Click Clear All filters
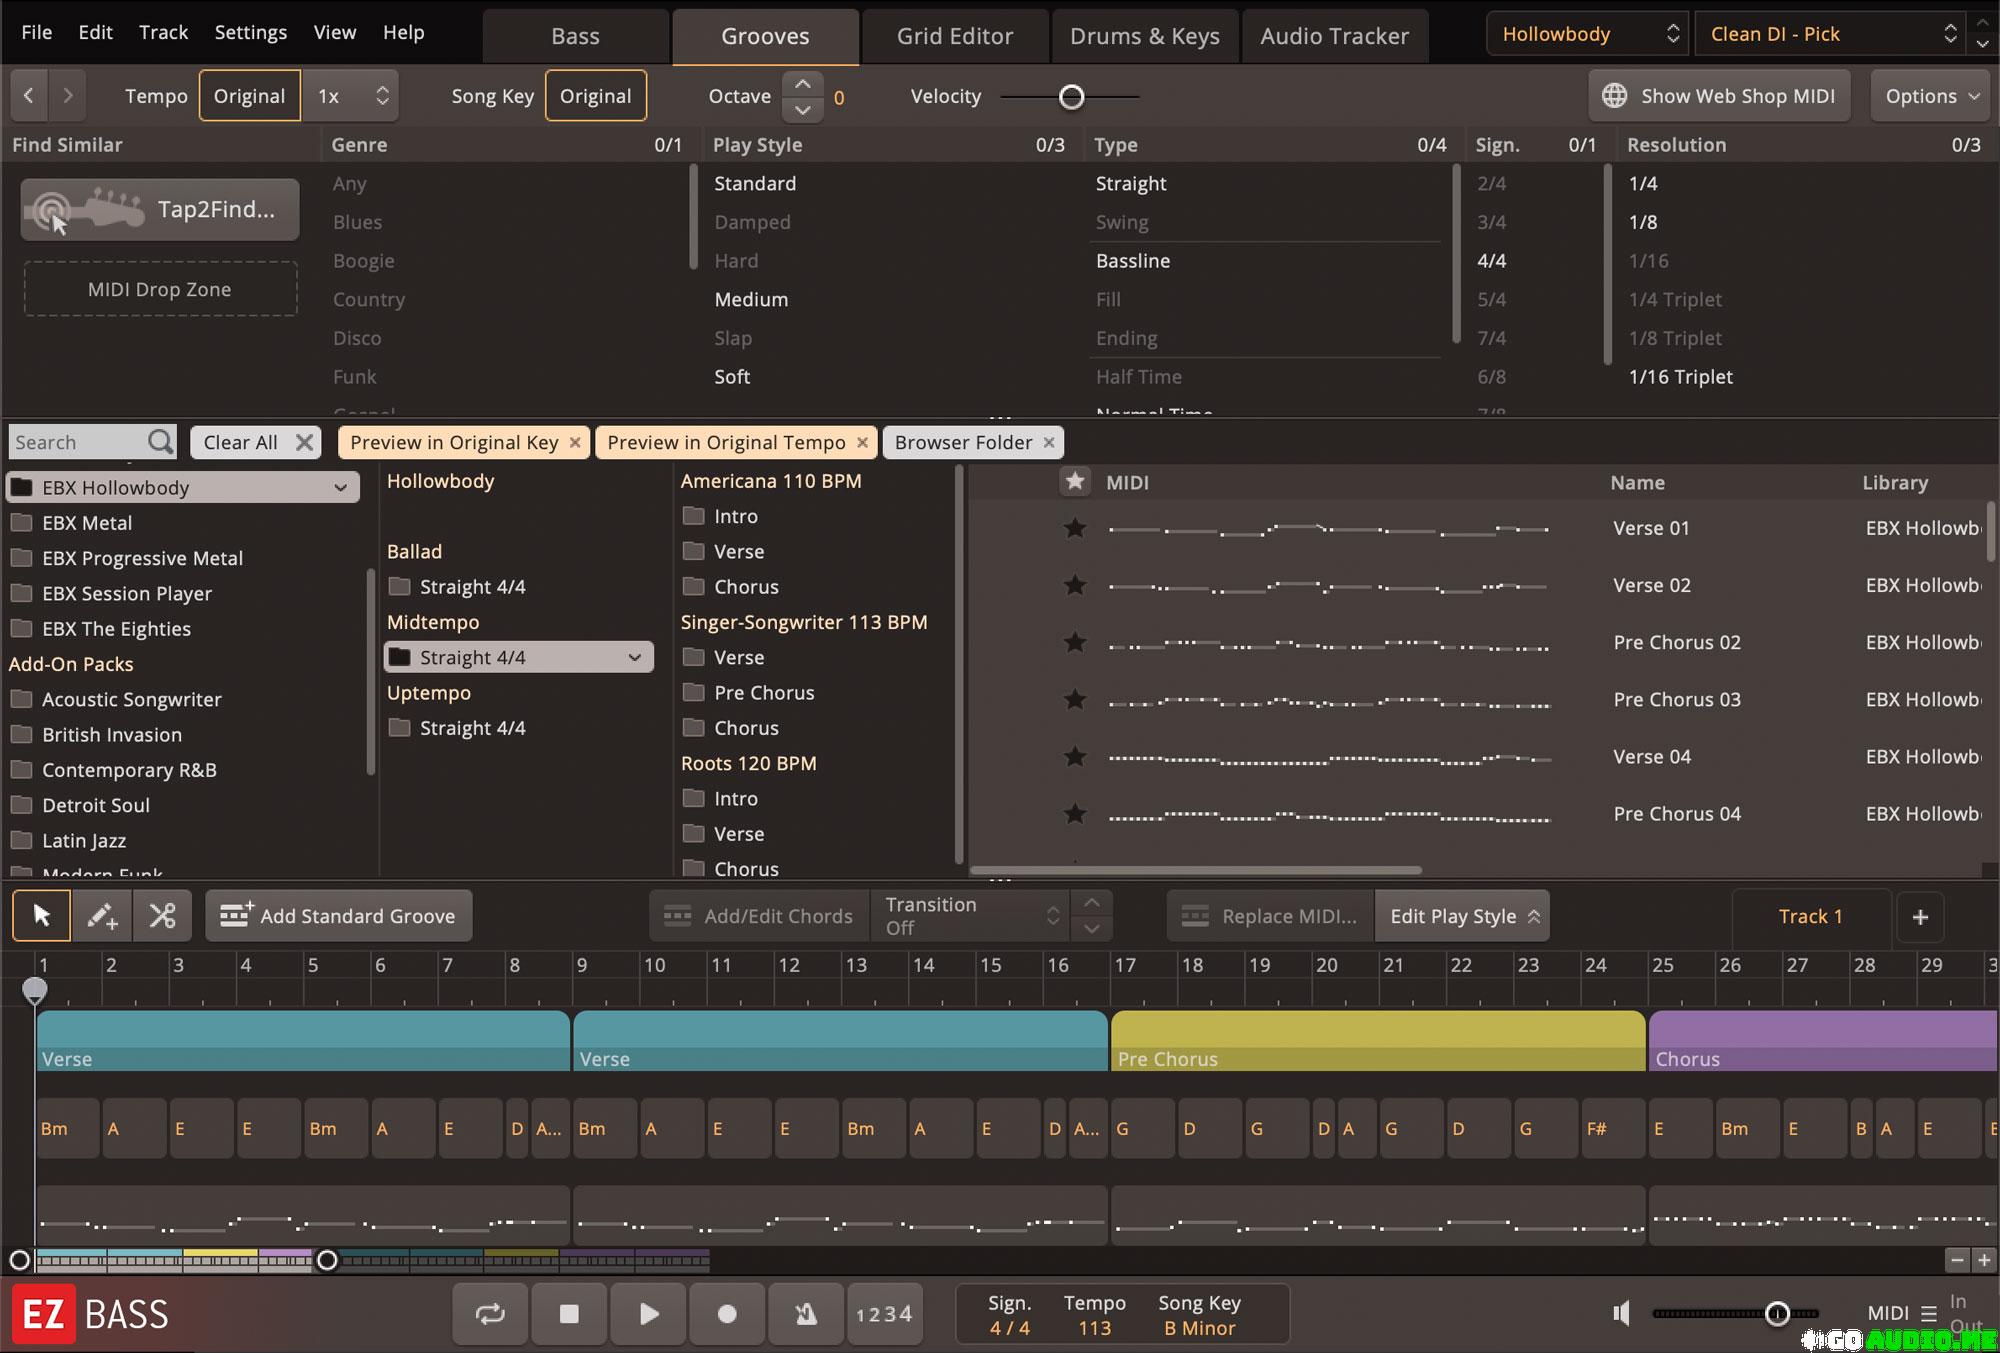This screenshot has height=1353, width=2000. [x=255, y=442]
